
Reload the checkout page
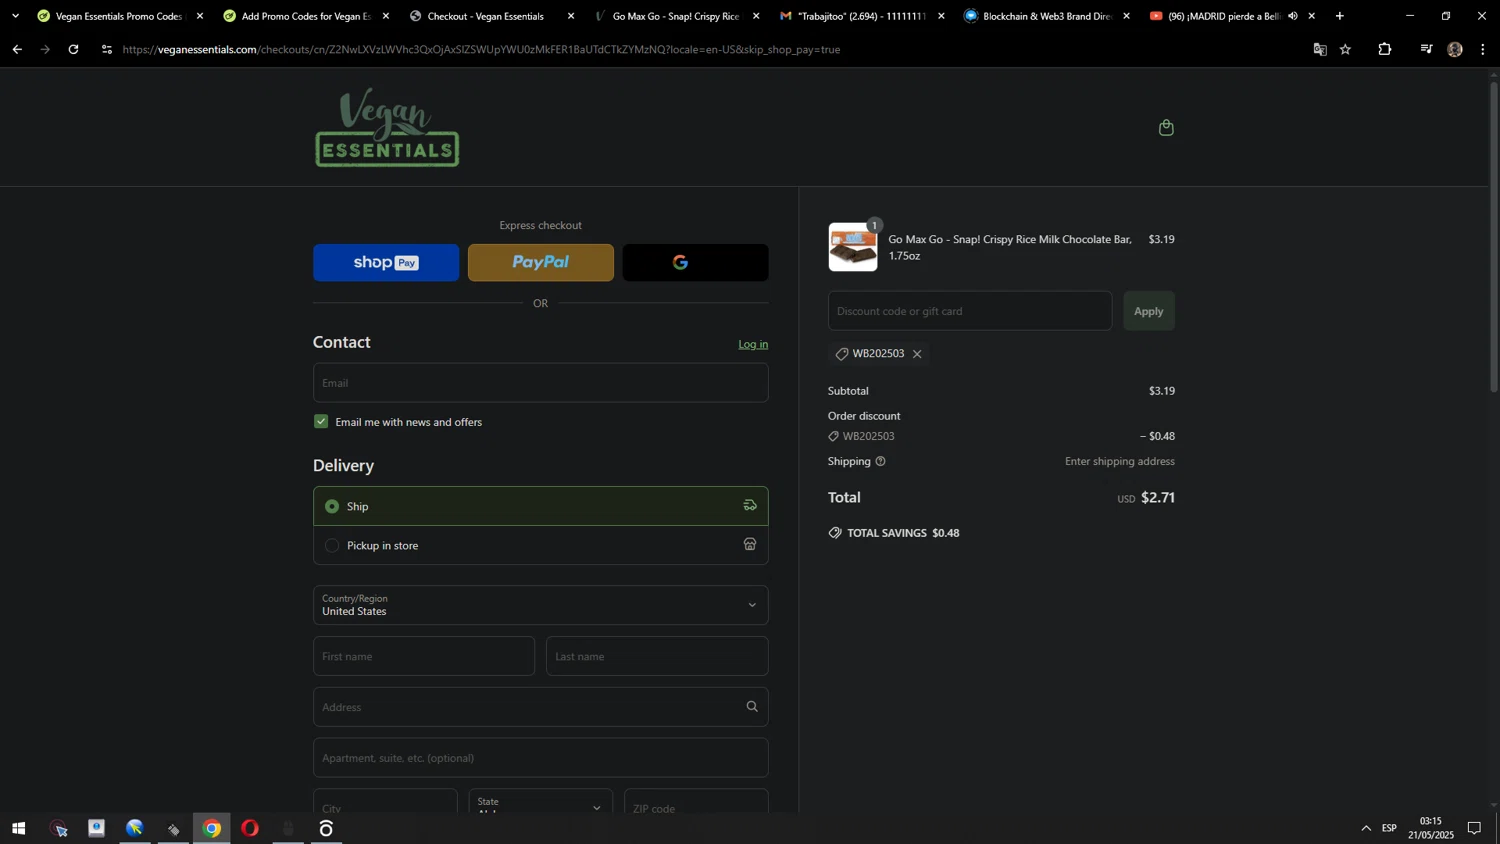pyautogui.click(x=73, y=49)
